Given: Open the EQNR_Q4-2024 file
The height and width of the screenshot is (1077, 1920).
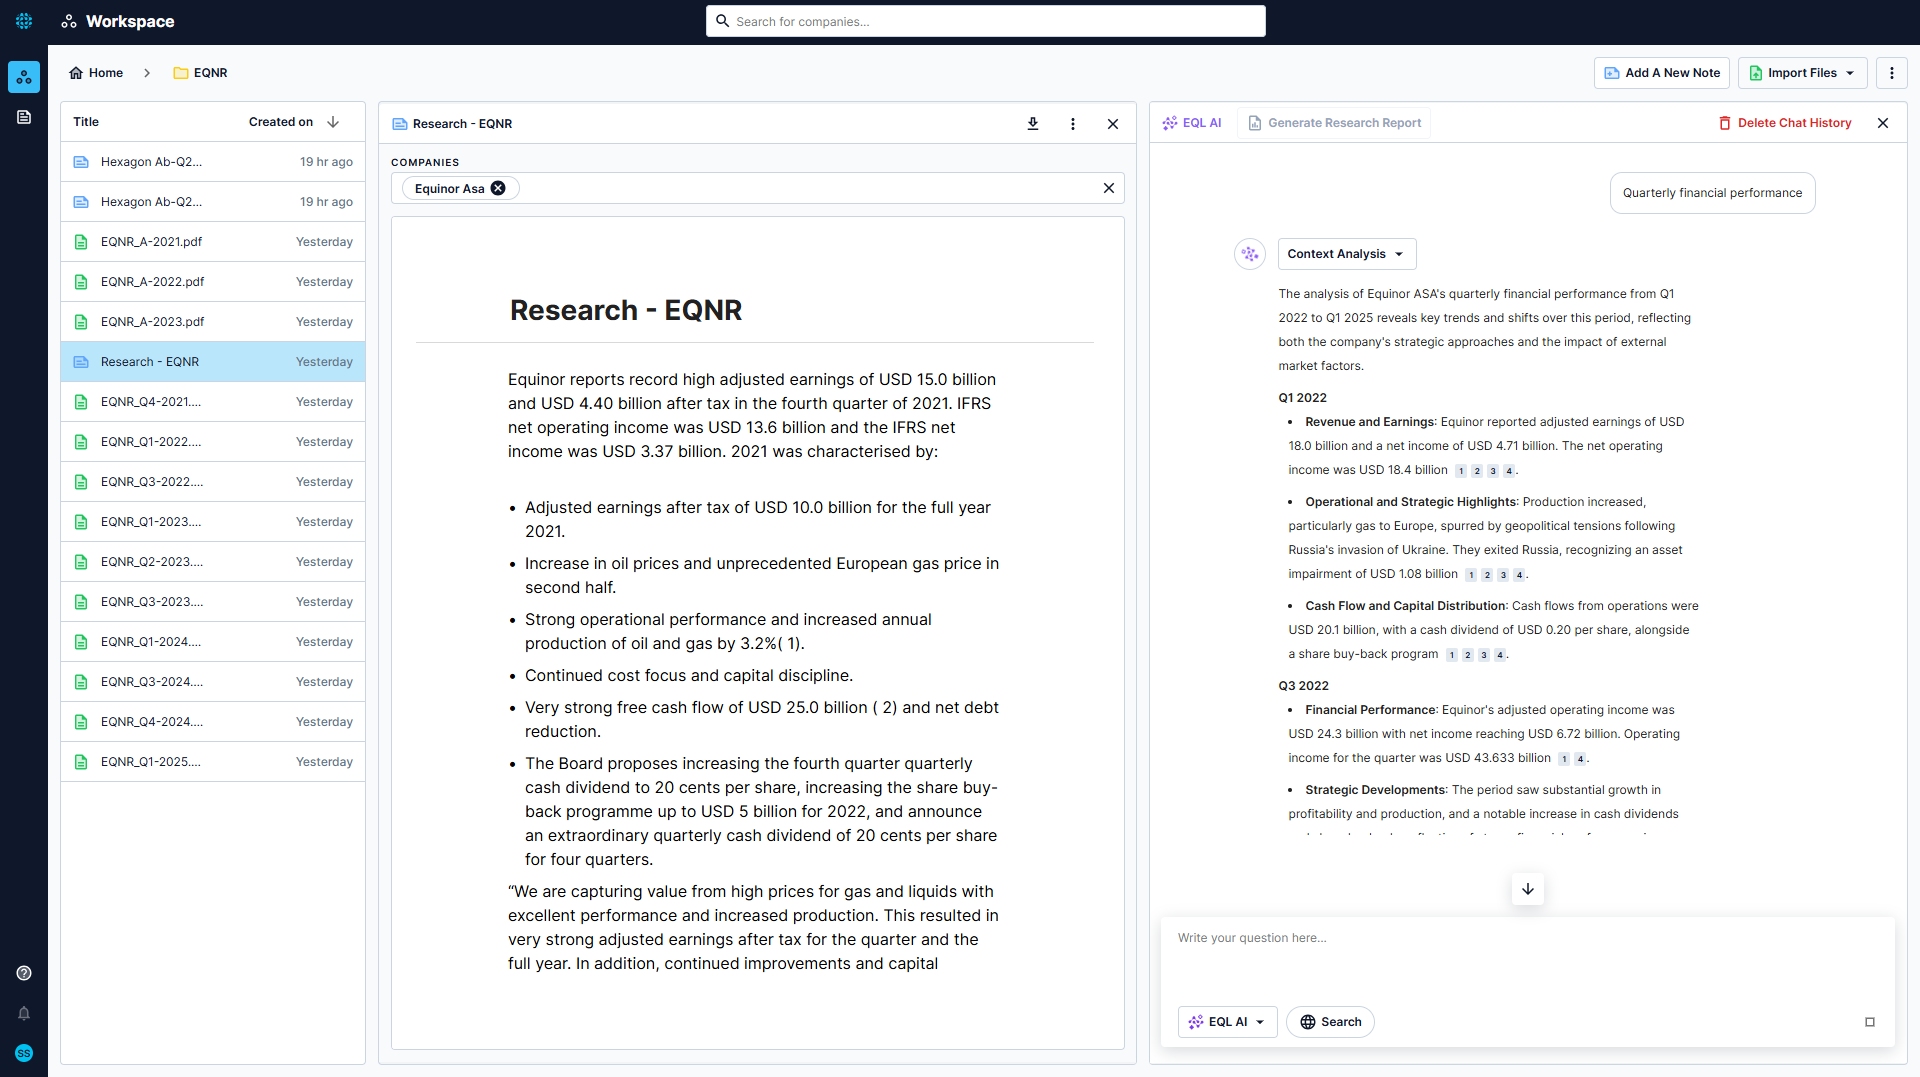Looking at the screenshot, I should tap(213, 722).
